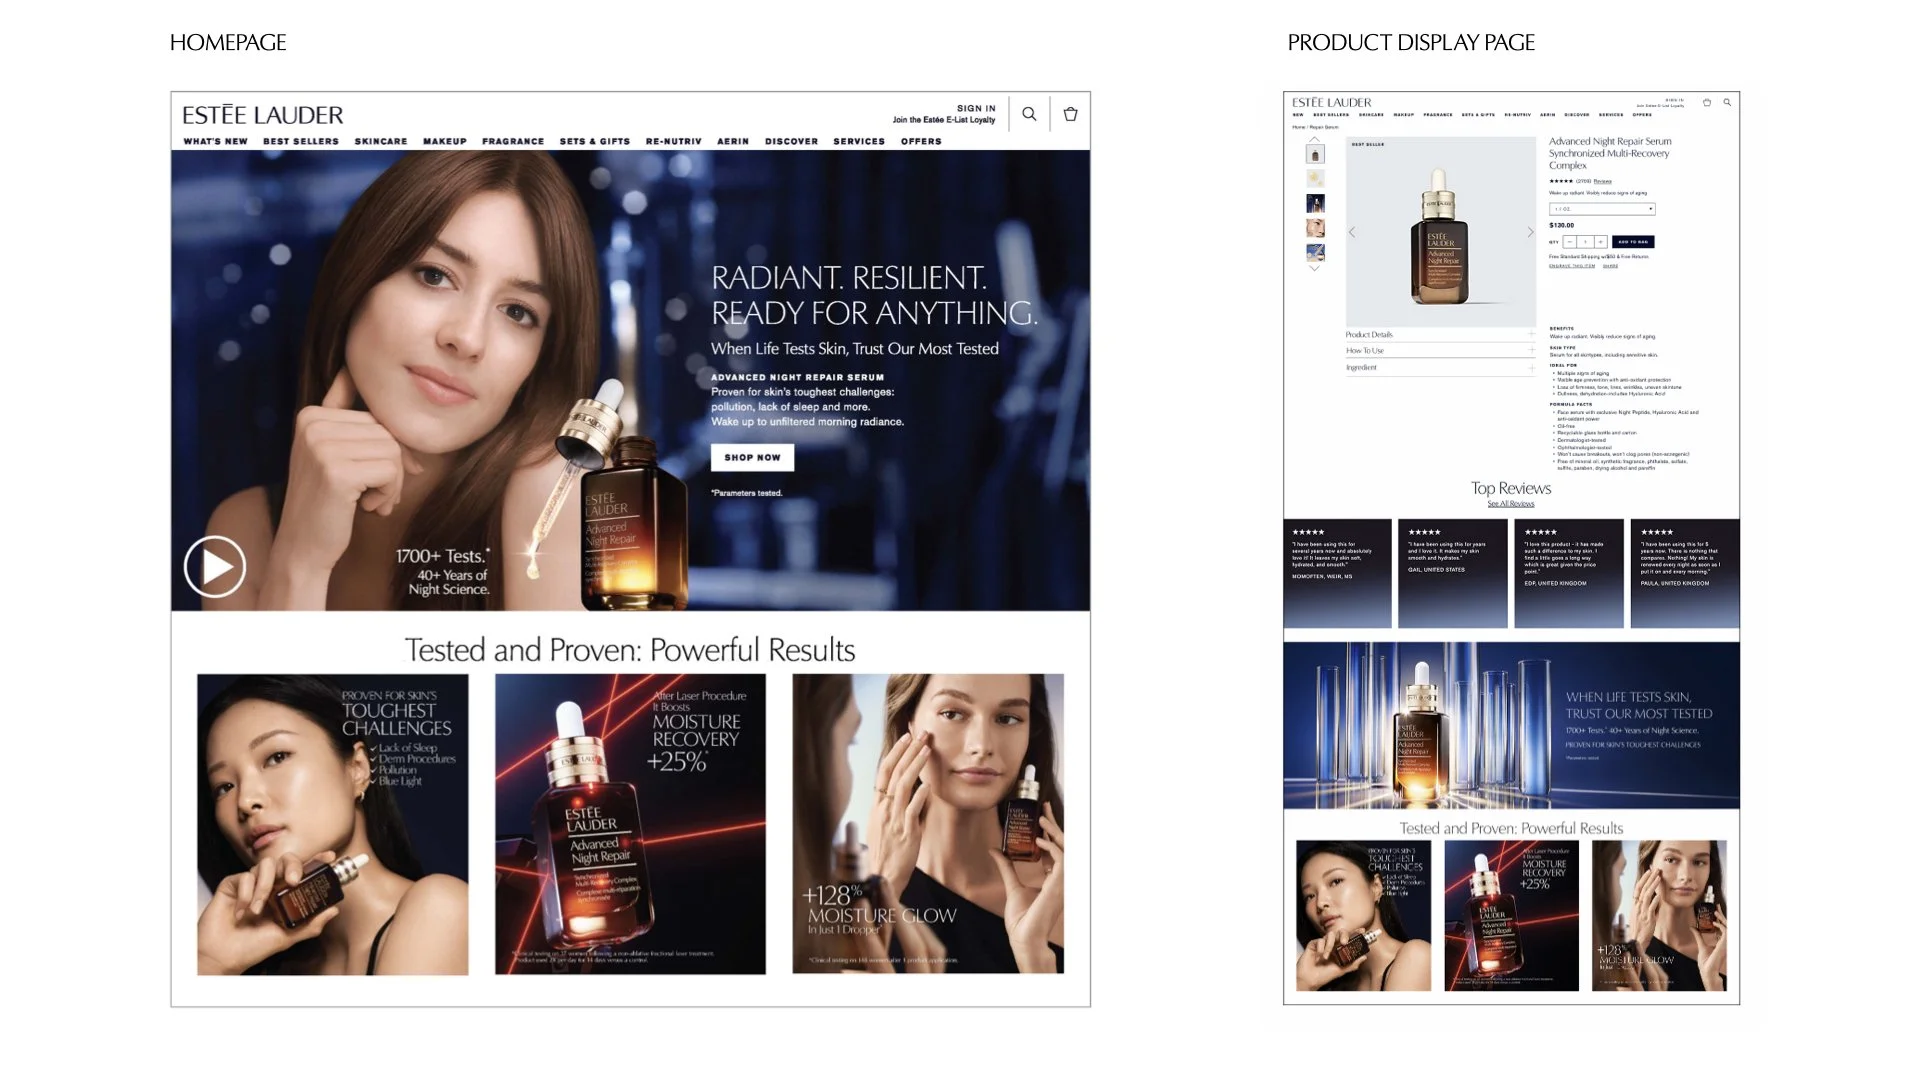Open the Paula, United Kingdom review card

[x=1685, y=573]
